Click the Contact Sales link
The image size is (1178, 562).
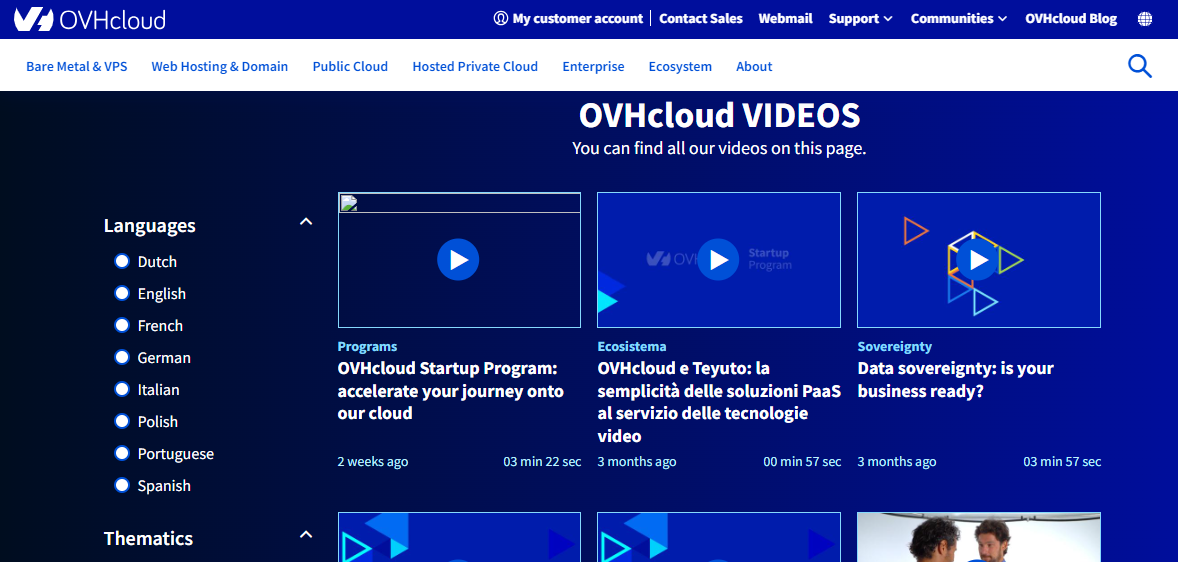point(701,19)
